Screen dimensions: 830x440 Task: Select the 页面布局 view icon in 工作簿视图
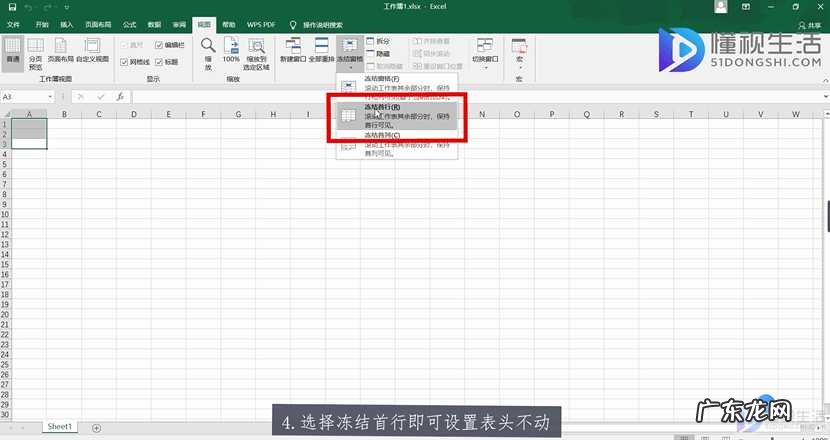click(x=61, y=50)
